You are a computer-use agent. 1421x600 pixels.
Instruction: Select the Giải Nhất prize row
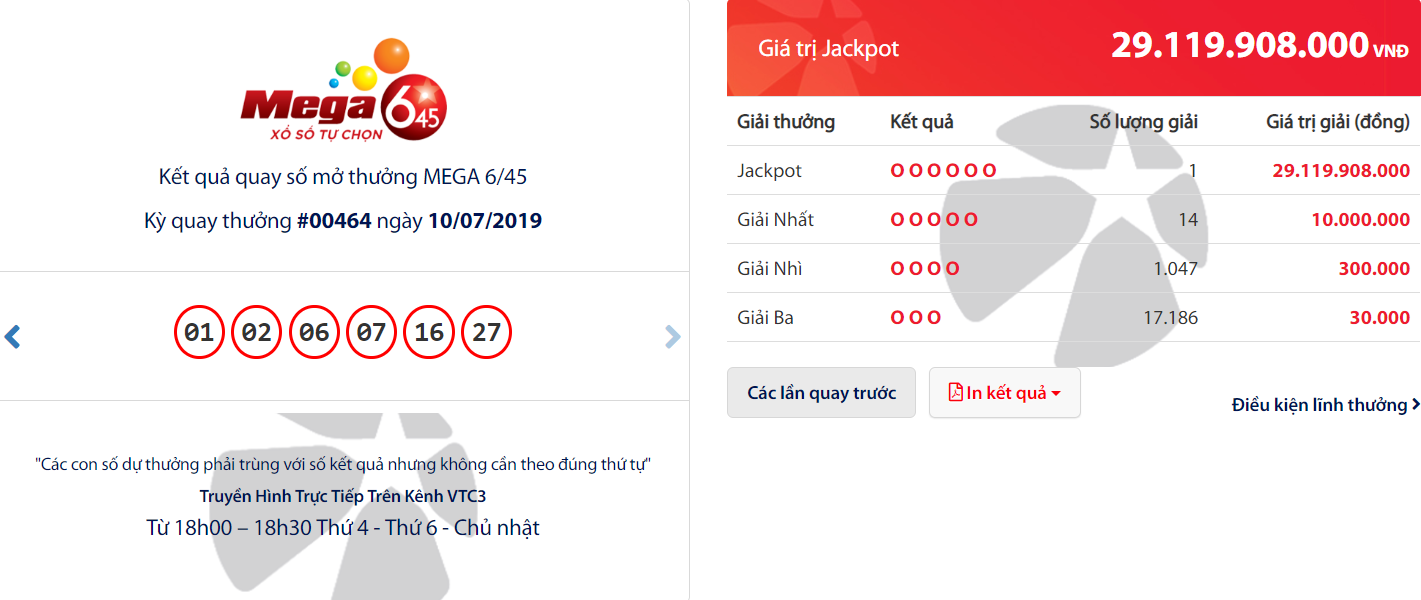1073,220
